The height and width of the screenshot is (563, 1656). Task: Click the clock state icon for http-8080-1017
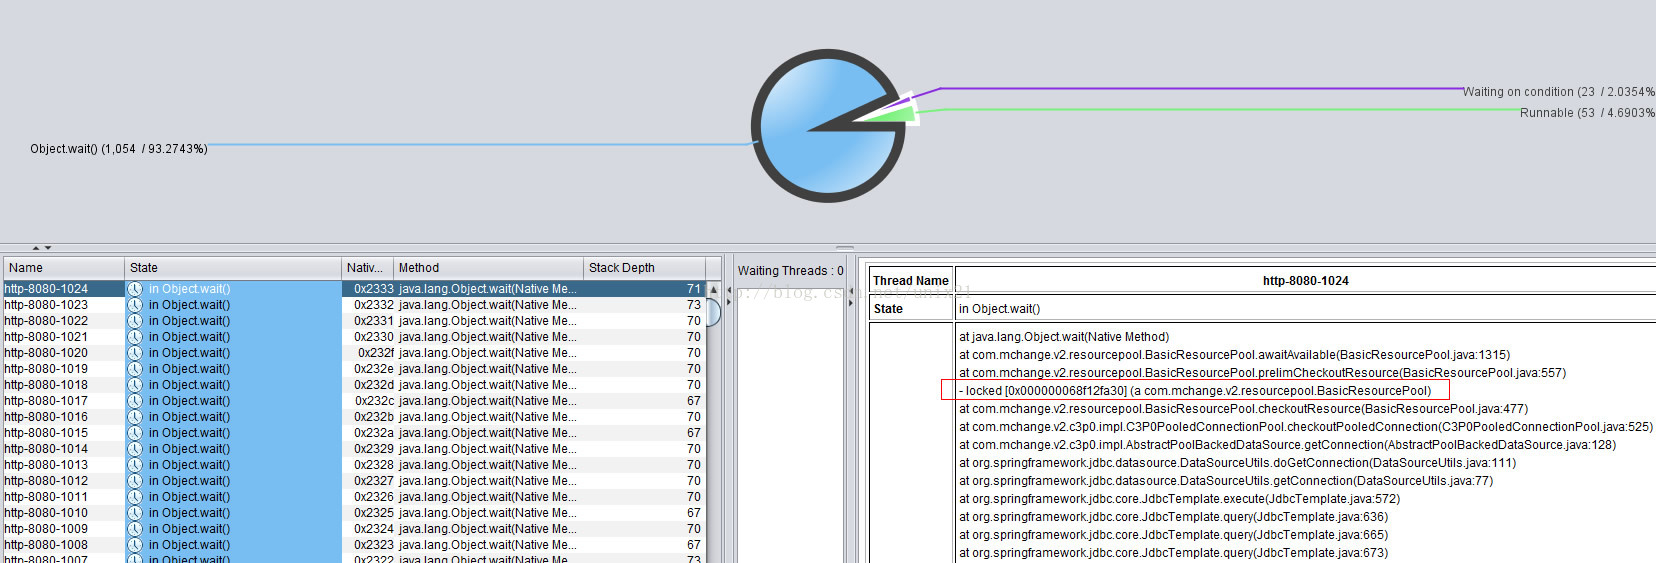pyautogui.click(x=135, y=401)
